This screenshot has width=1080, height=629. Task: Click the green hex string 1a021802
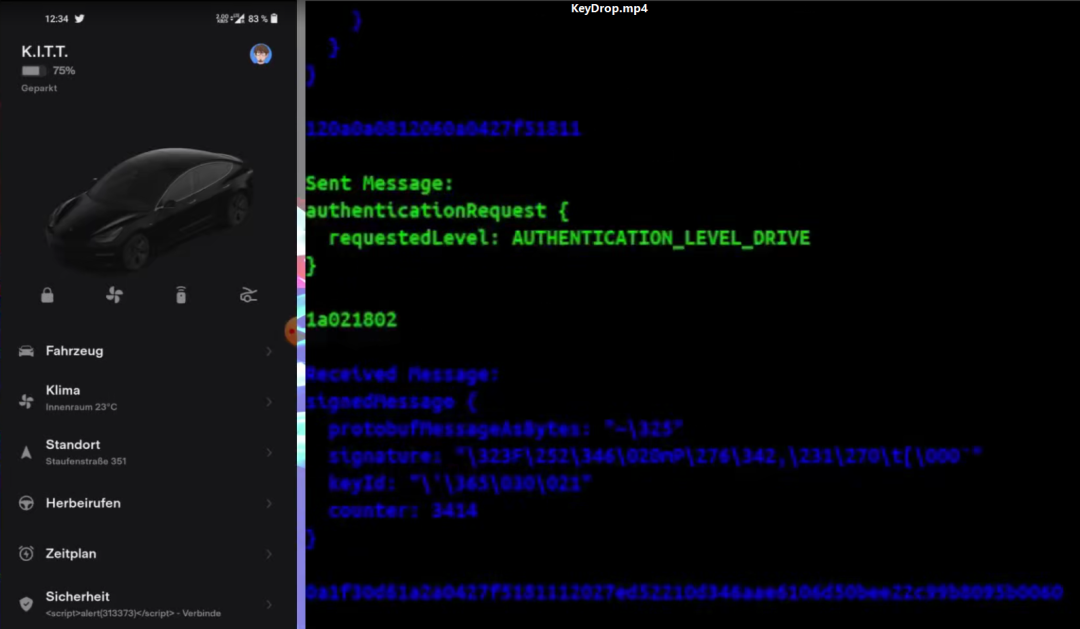pos(351,320)
